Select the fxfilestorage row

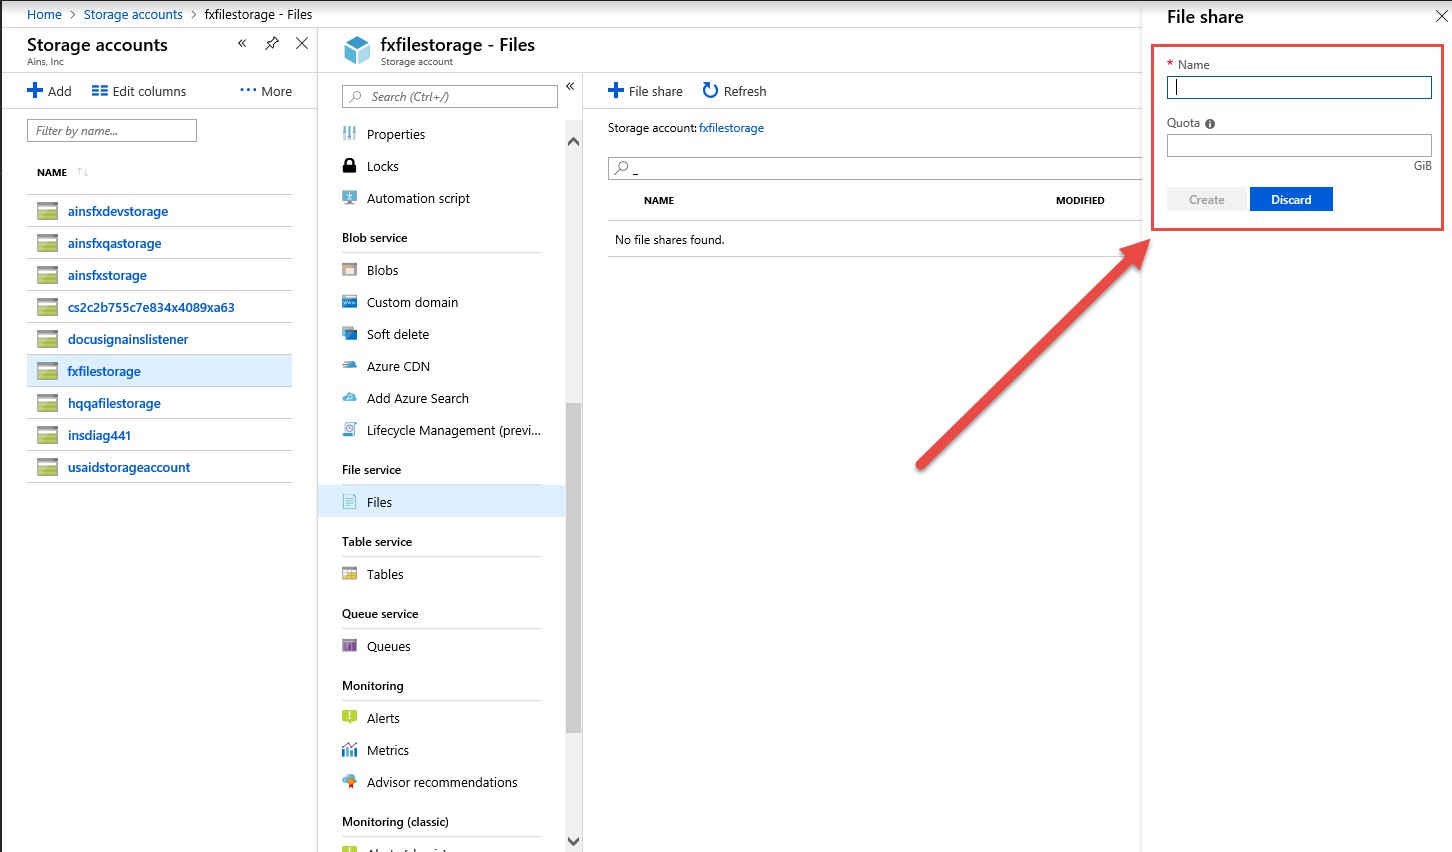point(160,371)
